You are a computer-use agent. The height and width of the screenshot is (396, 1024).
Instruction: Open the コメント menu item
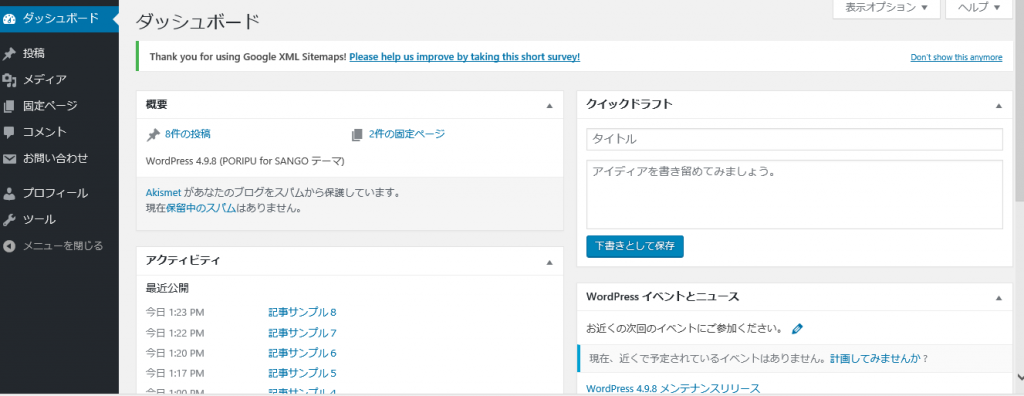59,132
